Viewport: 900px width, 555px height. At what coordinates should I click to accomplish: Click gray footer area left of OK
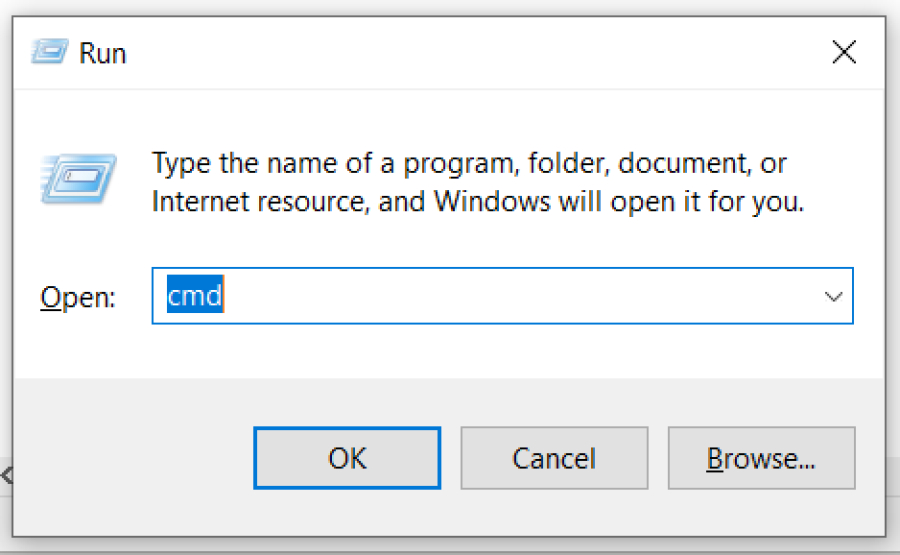(130, 458)
